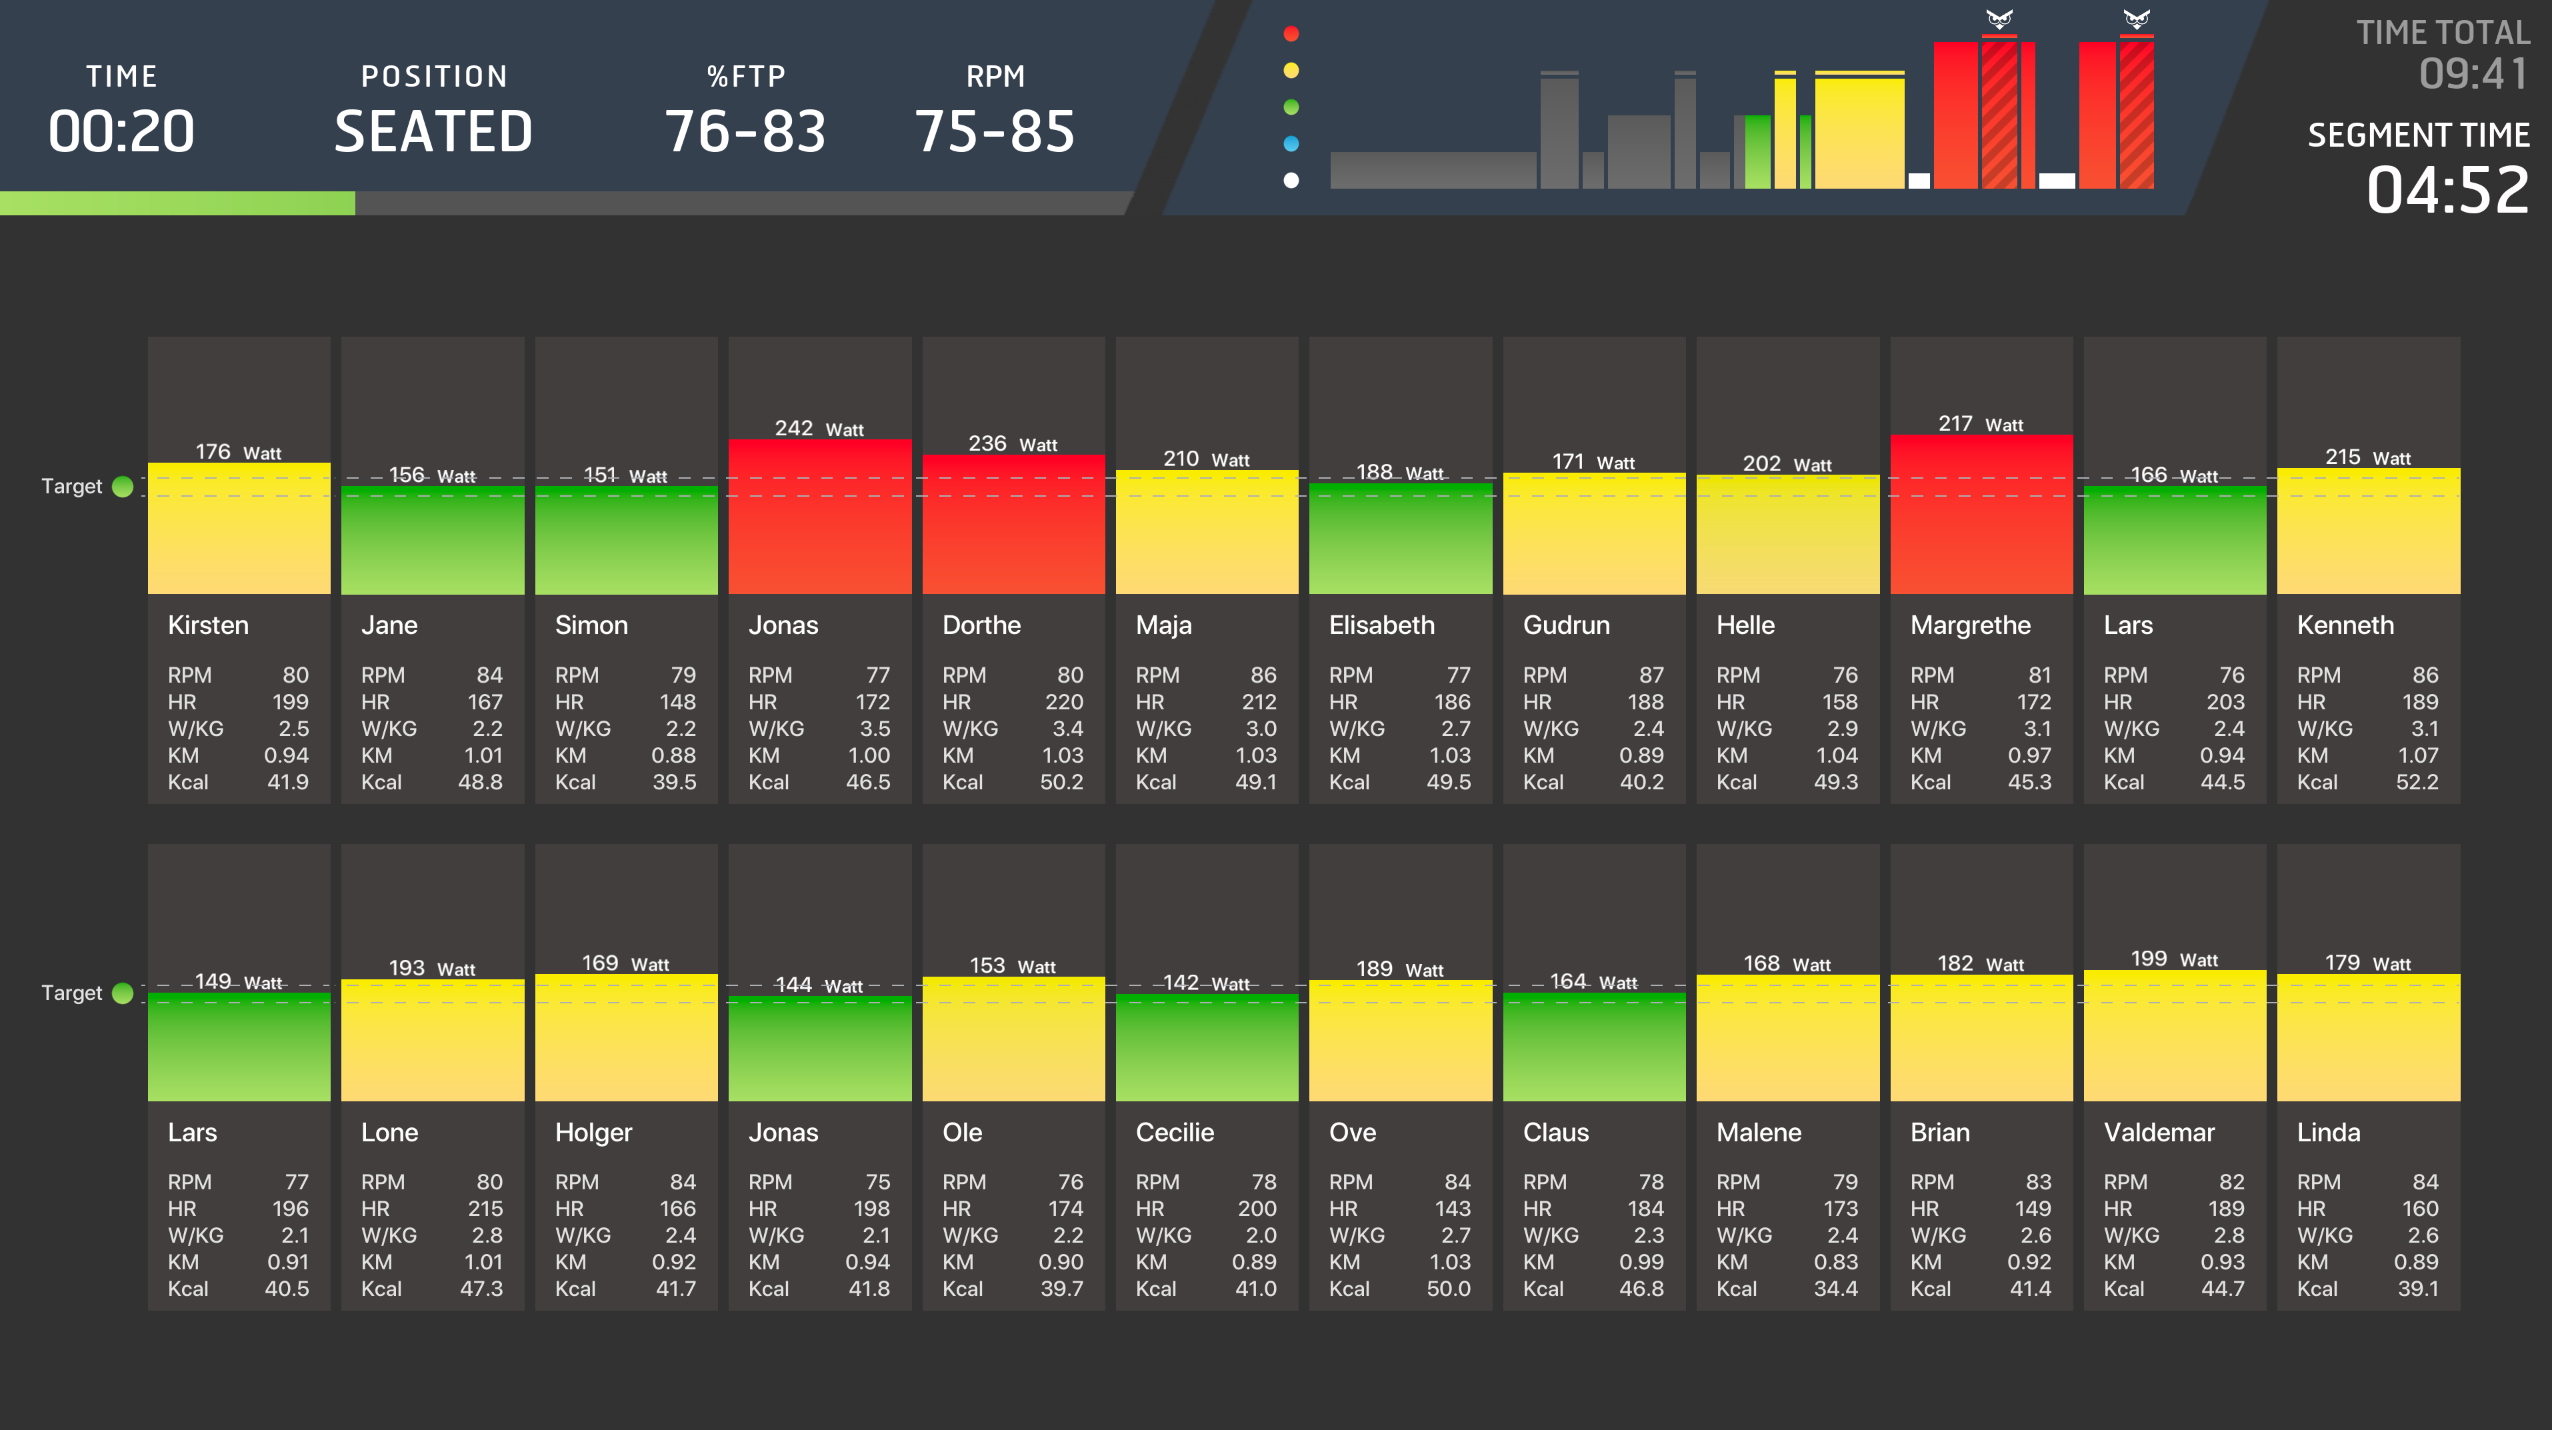Click the second skull icon above profile
This screenshot has width=2552, height=1430.
coord(2136,19)
